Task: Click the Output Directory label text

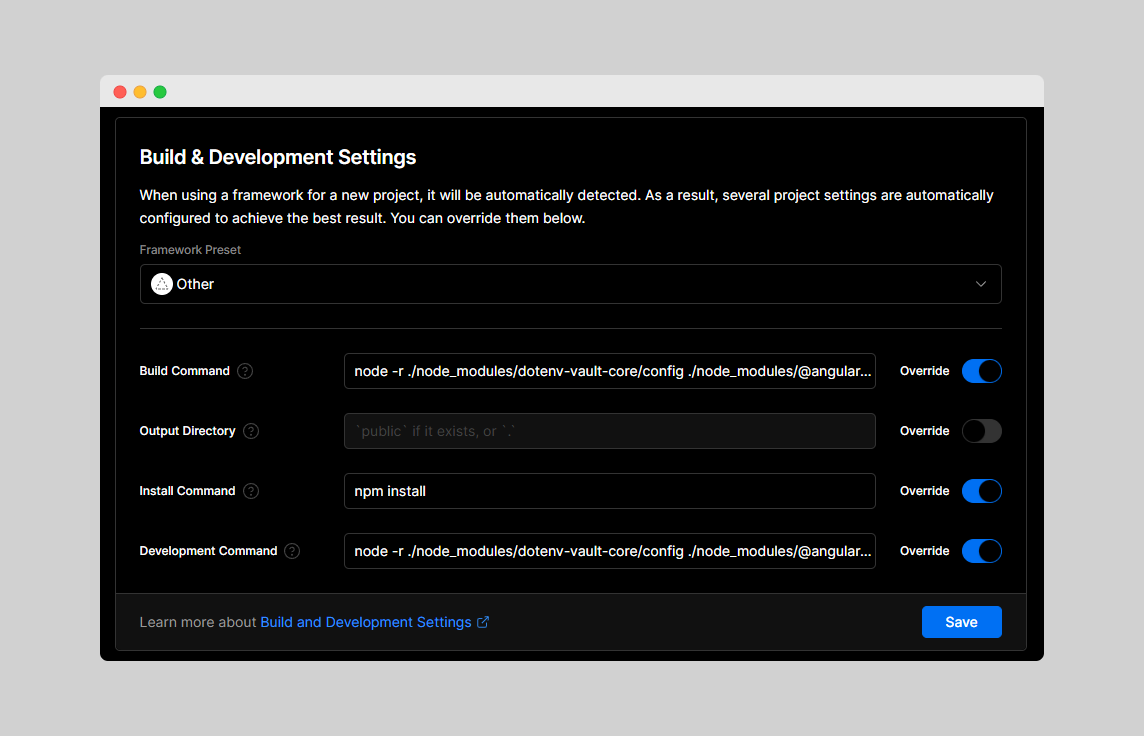Action: coord(188,431)
